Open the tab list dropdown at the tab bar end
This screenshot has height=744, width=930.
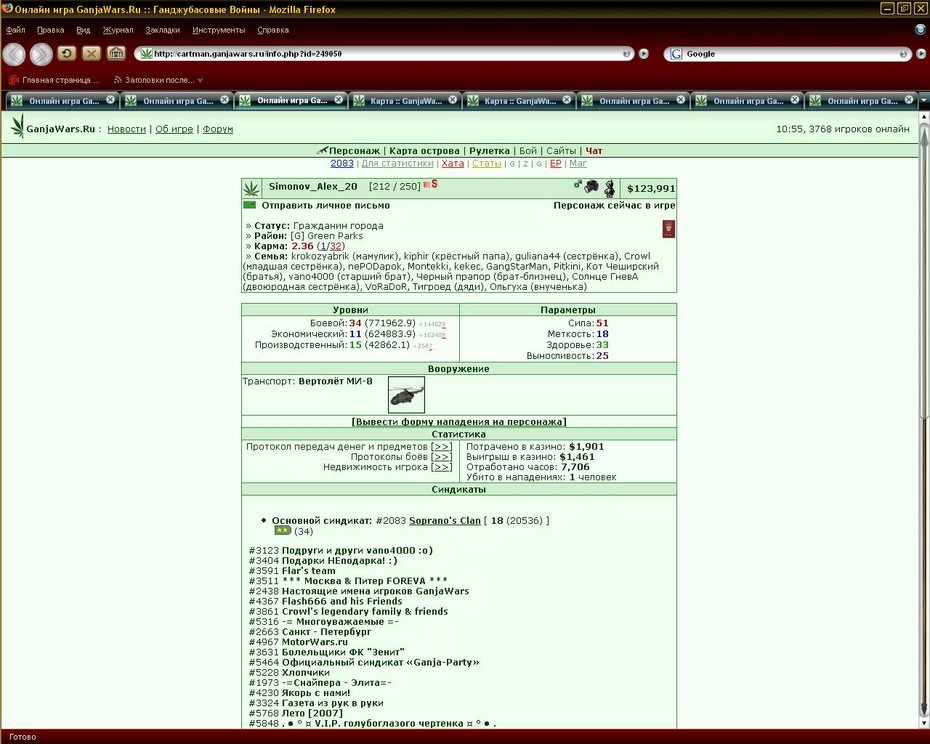(924, 100)
